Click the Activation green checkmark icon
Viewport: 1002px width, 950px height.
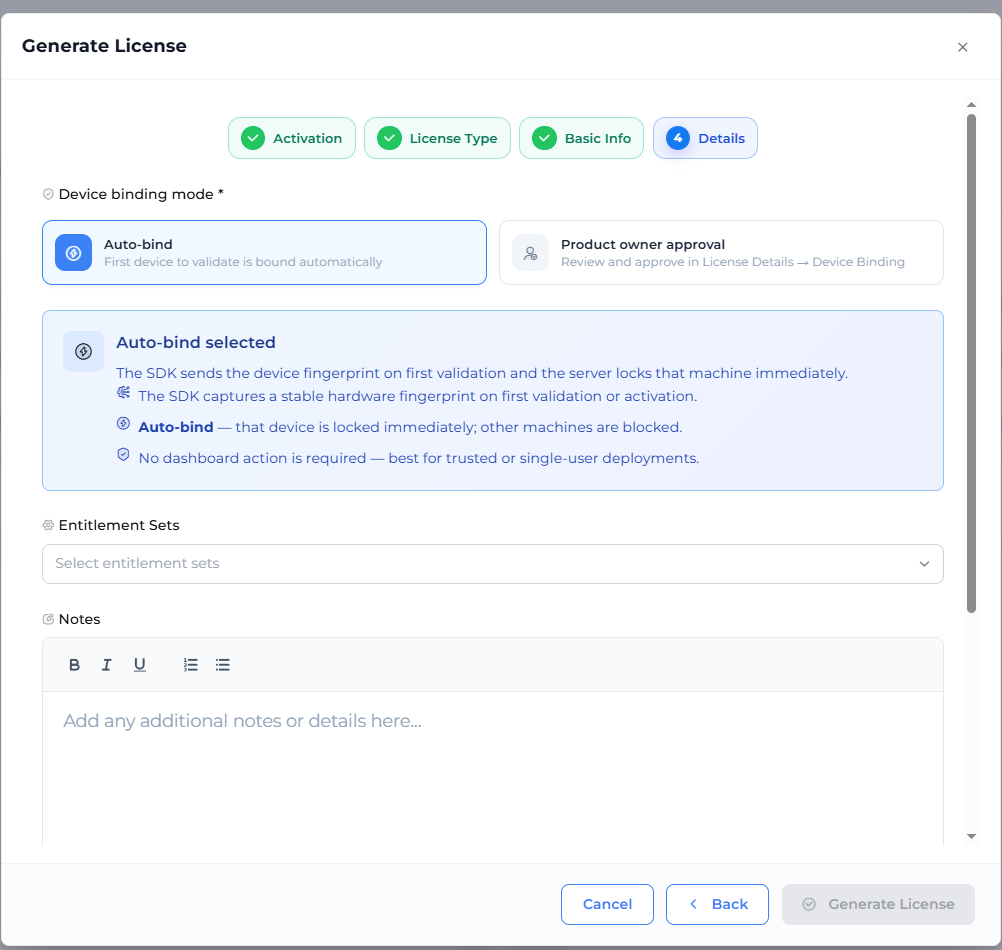point(253,138)
